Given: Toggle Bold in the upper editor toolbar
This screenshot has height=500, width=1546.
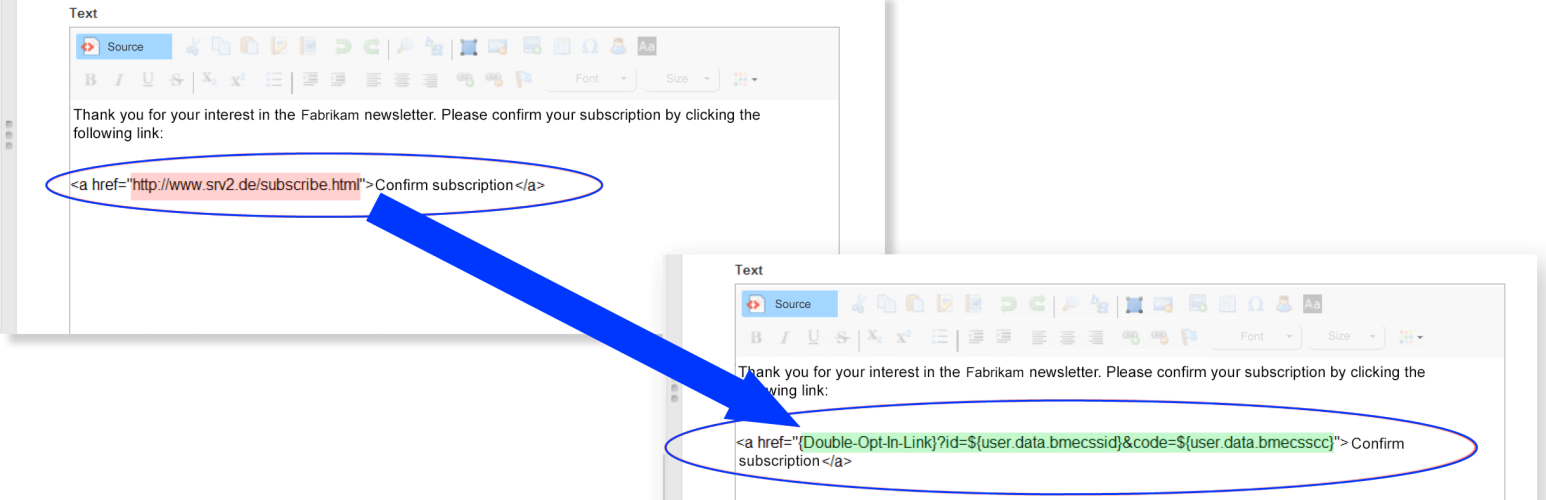Looking at the screenshot, I should pos(90,80).
